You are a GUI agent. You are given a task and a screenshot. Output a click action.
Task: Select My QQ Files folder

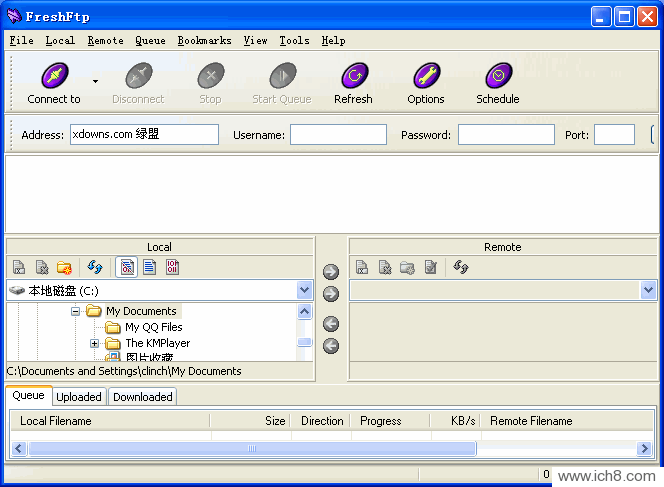click(x=154, y=327)
